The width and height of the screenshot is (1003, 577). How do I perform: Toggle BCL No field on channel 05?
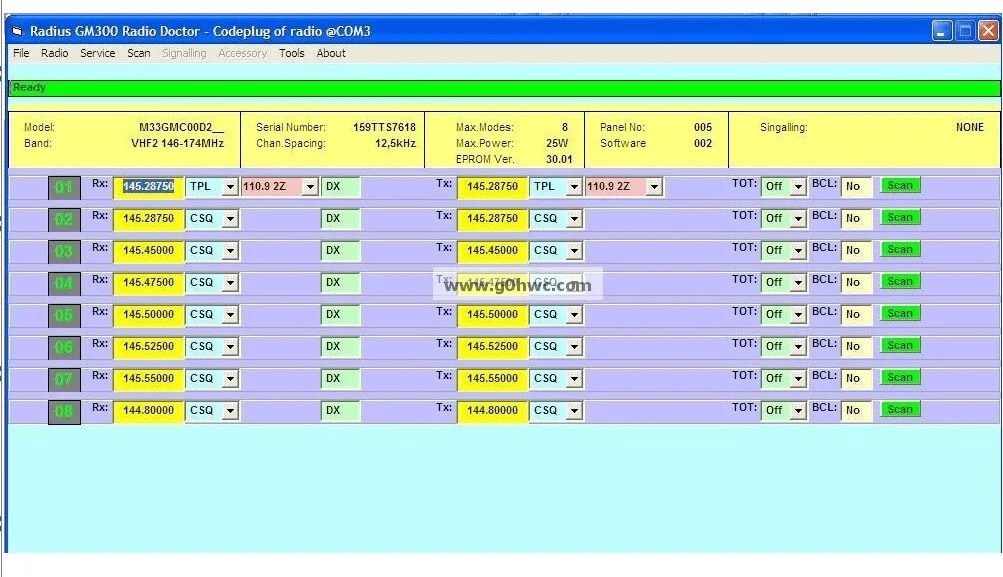(856, 315)
